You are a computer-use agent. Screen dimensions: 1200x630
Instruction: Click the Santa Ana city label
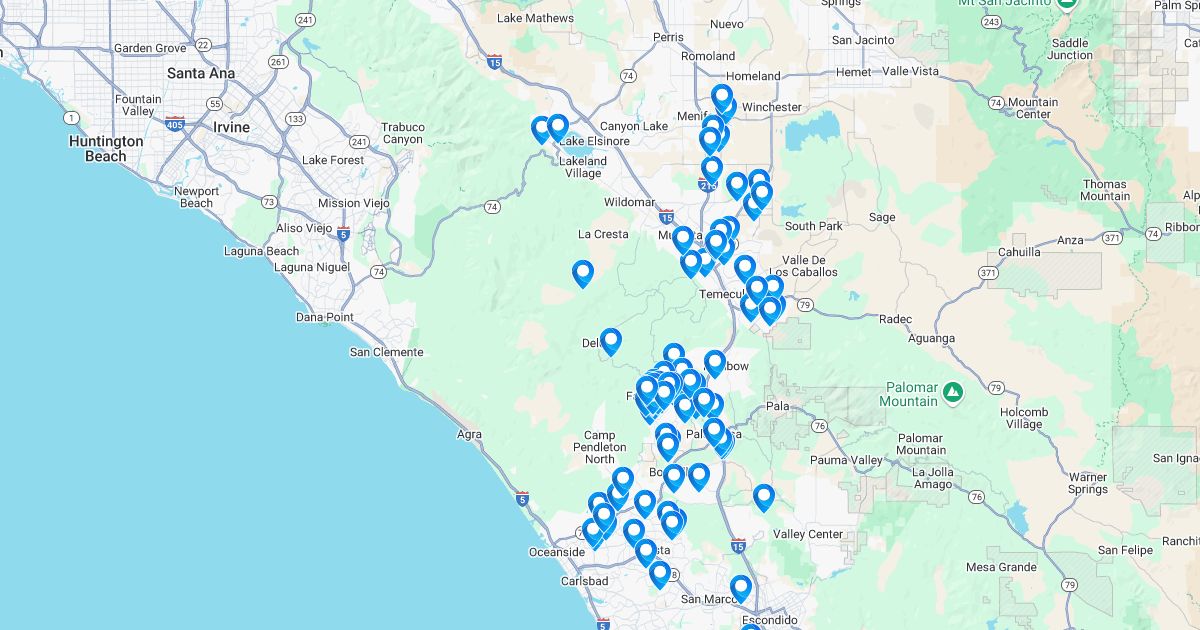click(x=201, y=73)
